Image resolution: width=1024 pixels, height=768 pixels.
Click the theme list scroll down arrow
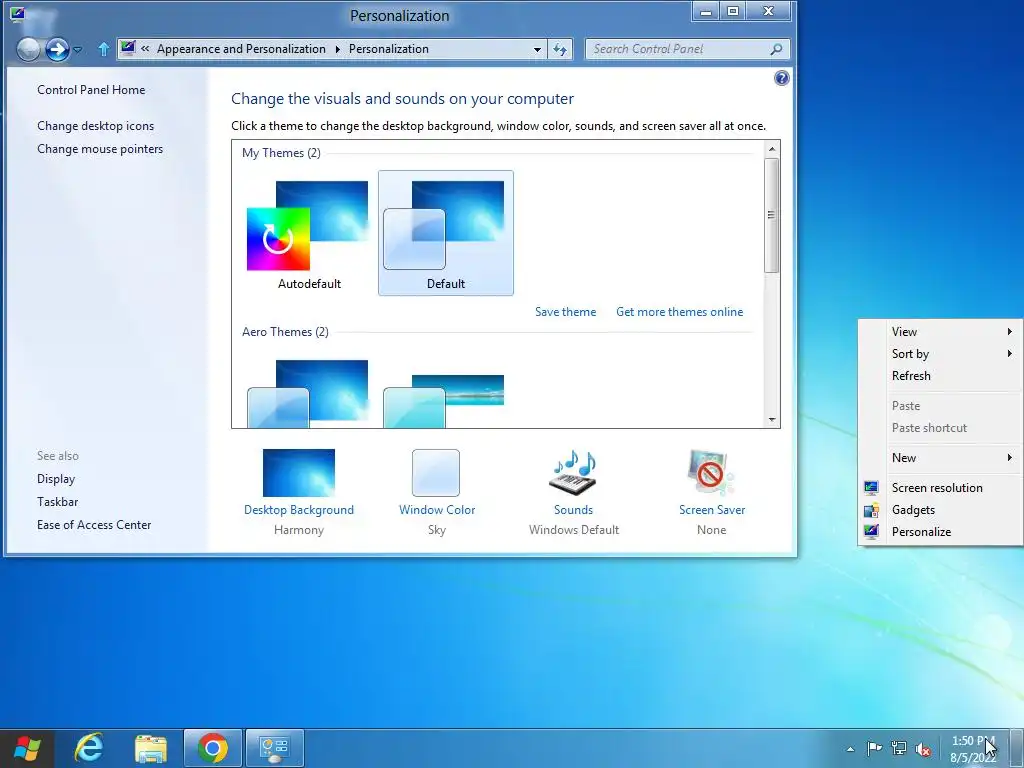[x=772, y=420]
